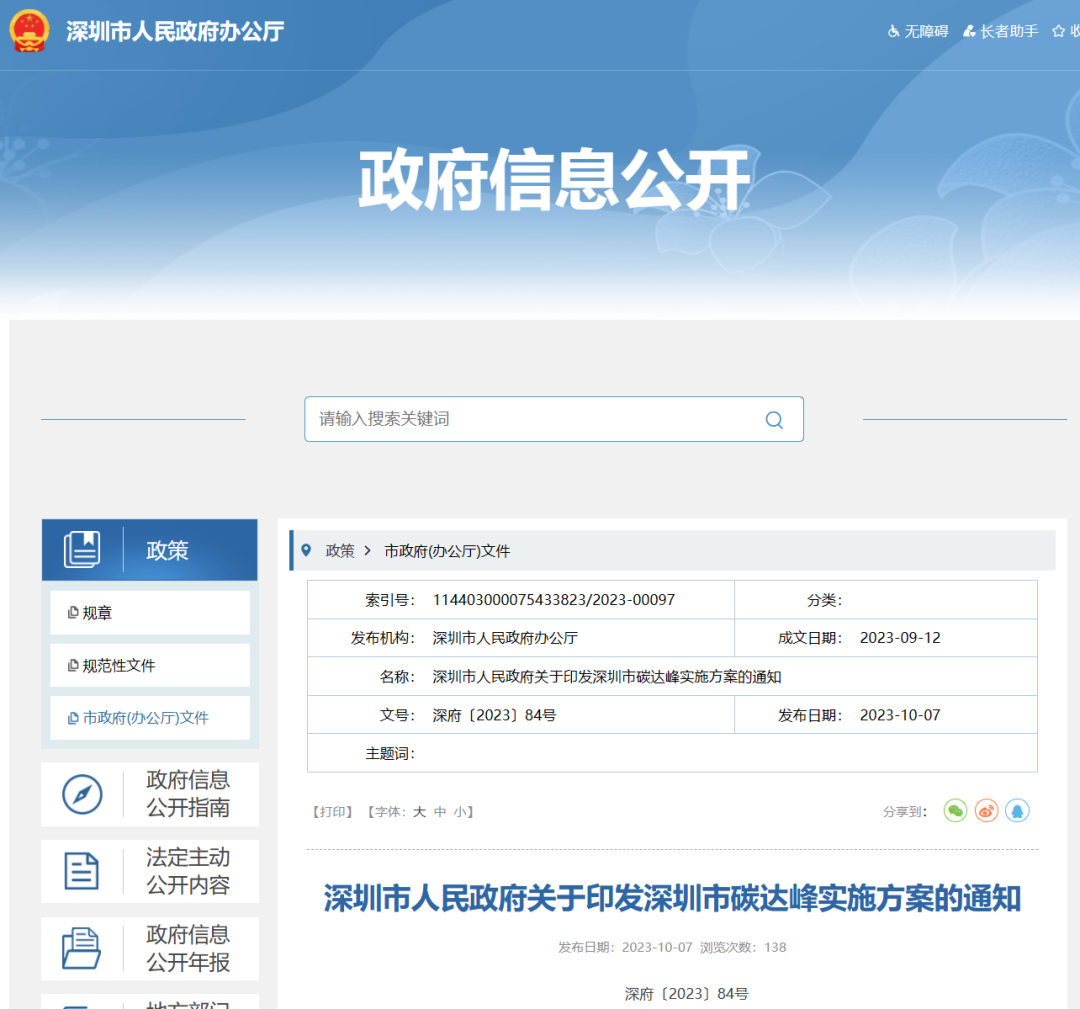Share the page via WeChat icon

(955, 811)
